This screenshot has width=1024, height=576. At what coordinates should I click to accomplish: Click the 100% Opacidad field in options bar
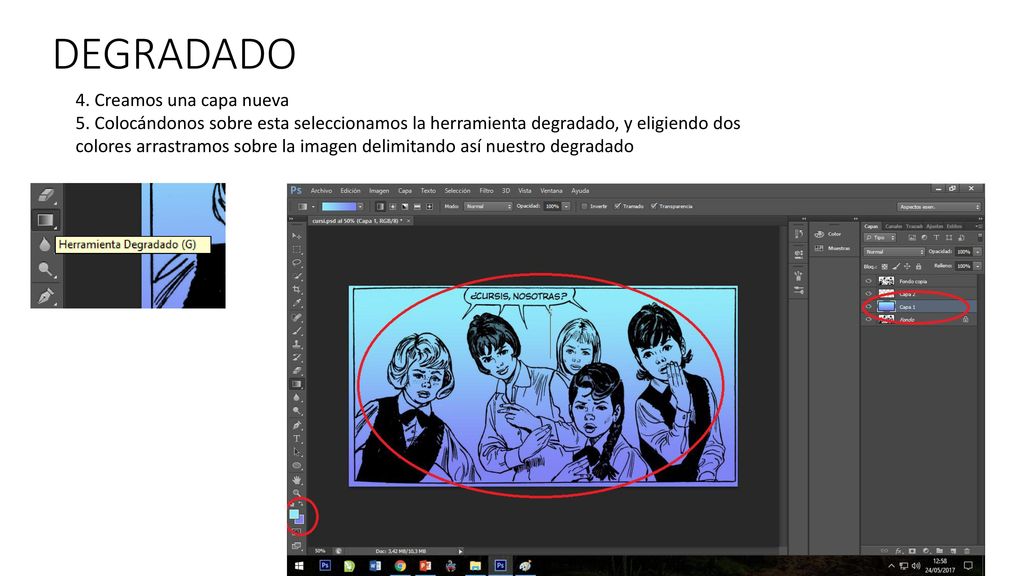(552, 206)
